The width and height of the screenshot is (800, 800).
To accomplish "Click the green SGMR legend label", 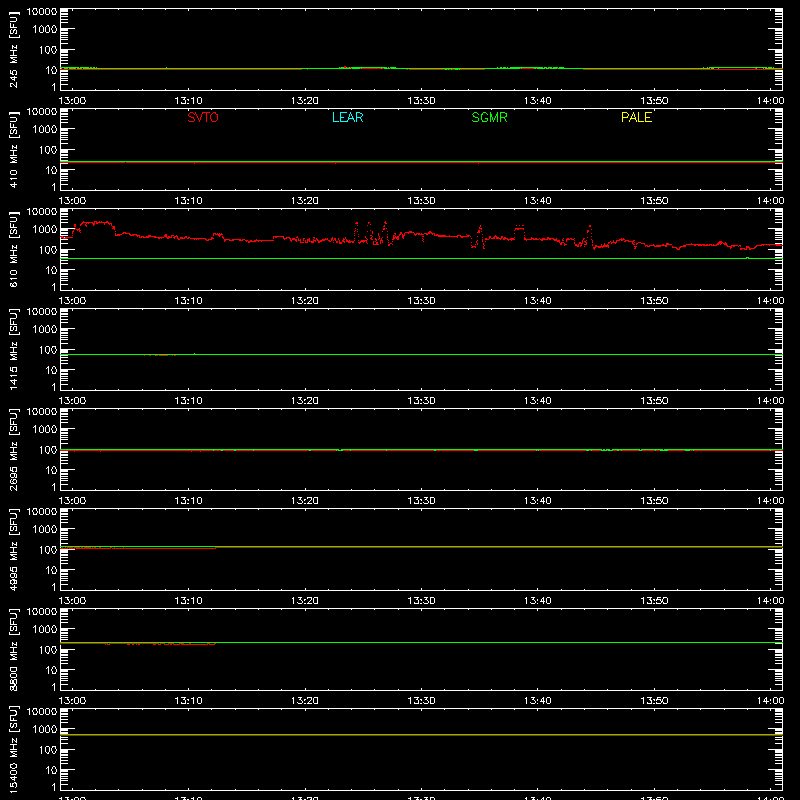I will coord(489,117).
